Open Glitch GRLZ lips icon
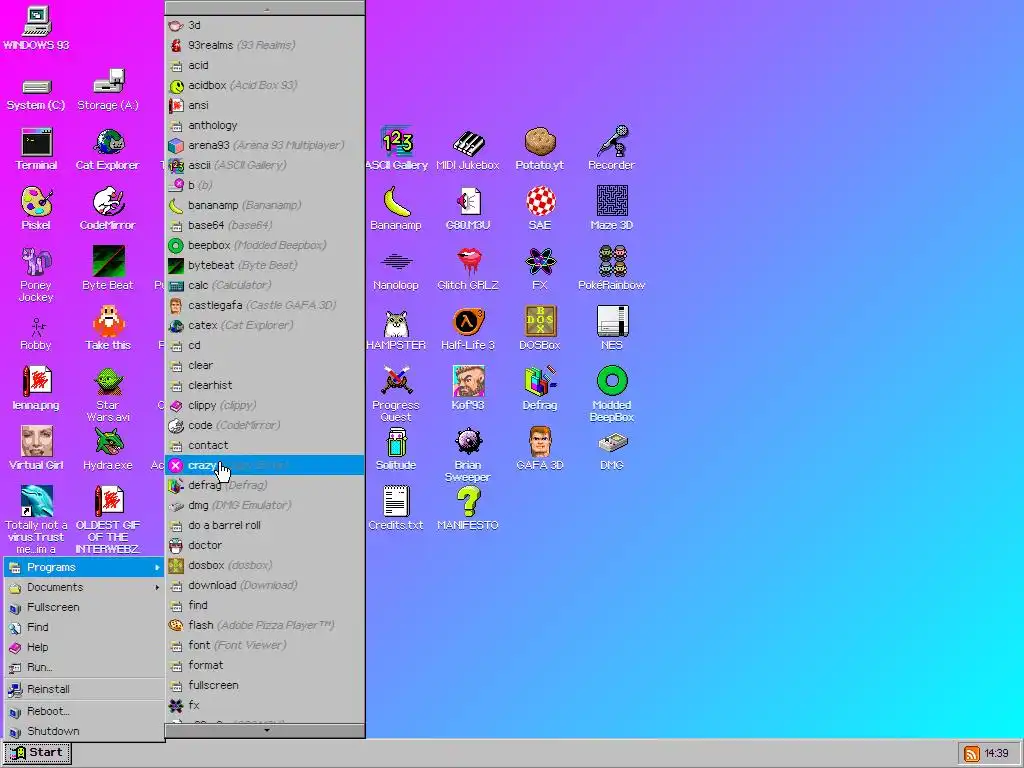The image size is (1024, 768). pyautogui.click(x=468, y=268)
